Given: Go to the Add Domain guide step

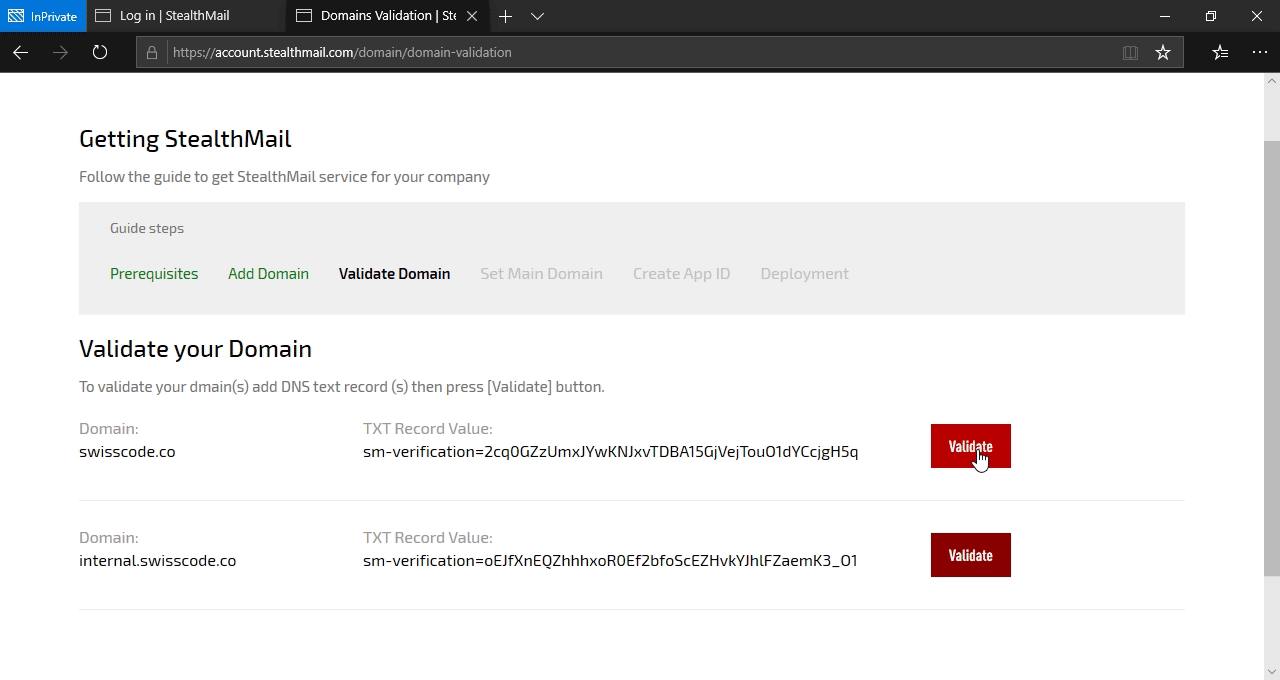Looking at the screenshot, I should click(268, 273).
